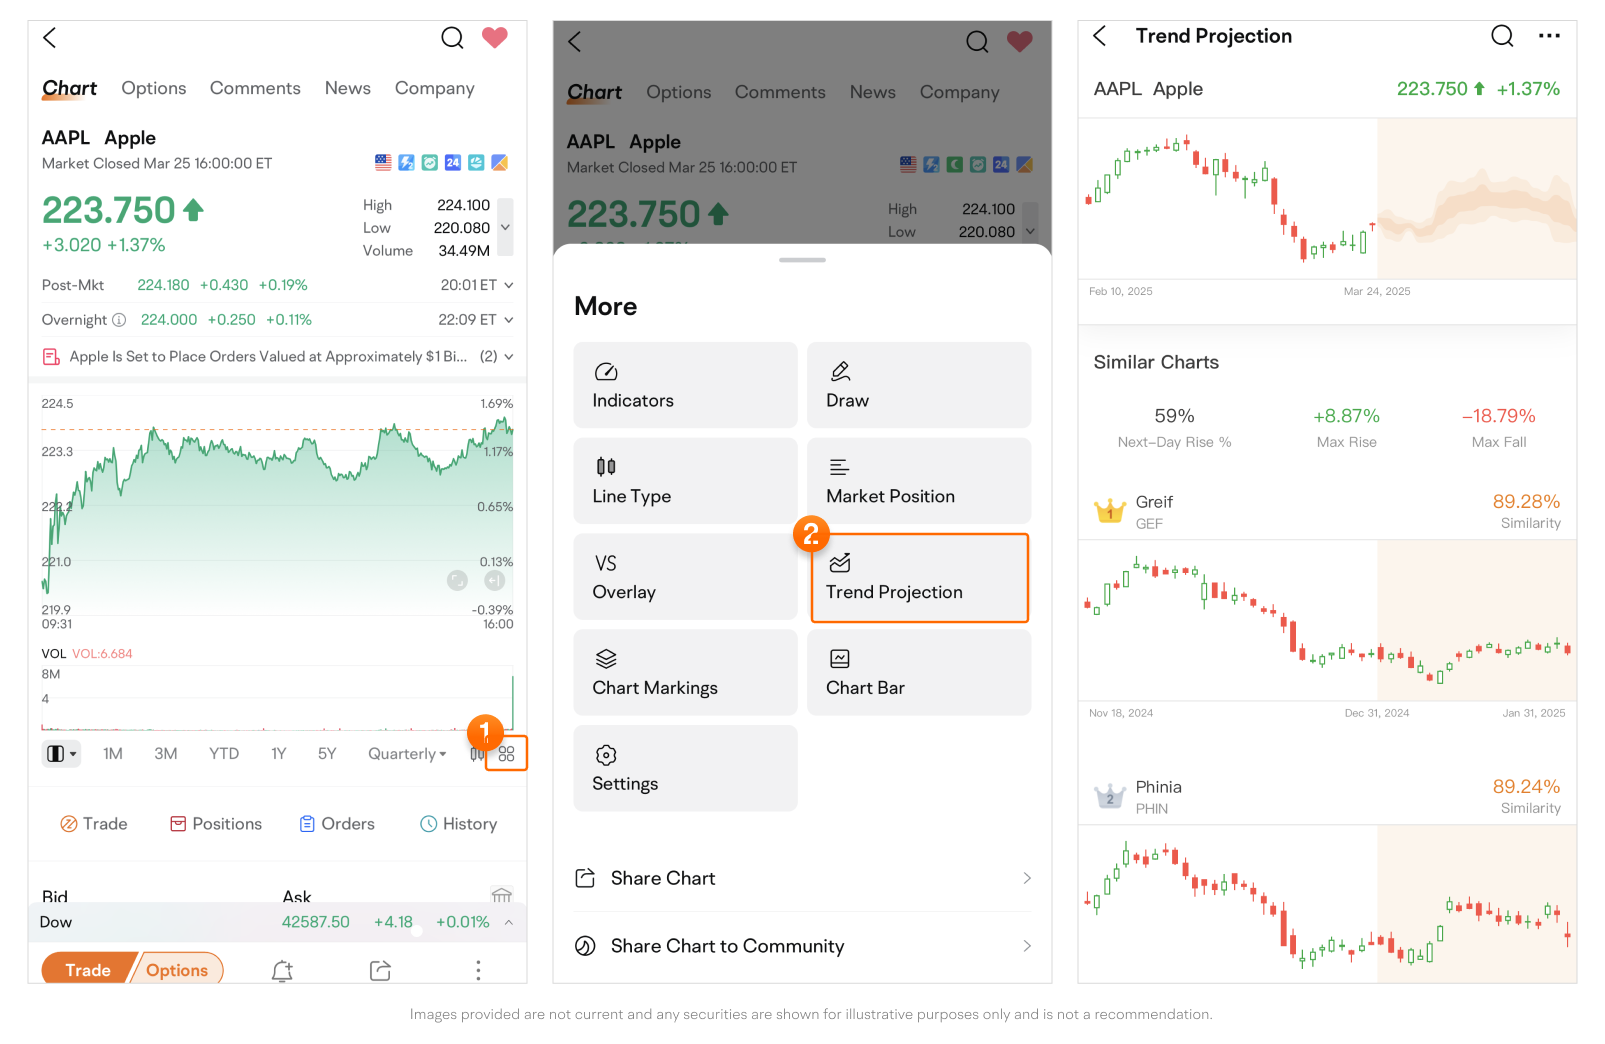Image resolution: width=1605 pixels, height=1044 pixels.
Task: Open the Greif GEF similar chart
Action: coord(1326,512)
